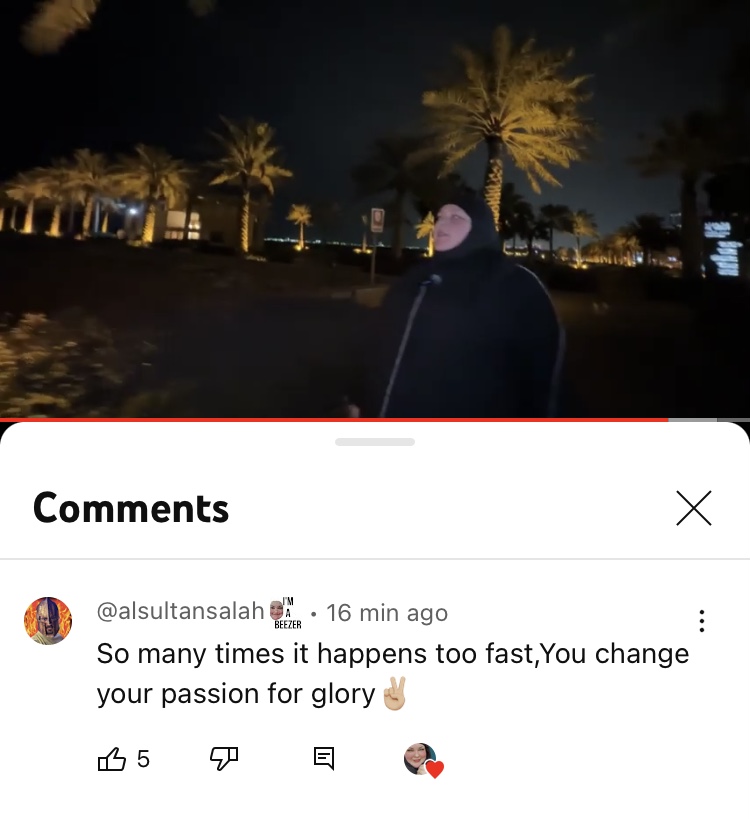750x819 pixels.
Task: Tap the gray sheet drag handle
Action: pyautogui.click(x=375, y=442)
